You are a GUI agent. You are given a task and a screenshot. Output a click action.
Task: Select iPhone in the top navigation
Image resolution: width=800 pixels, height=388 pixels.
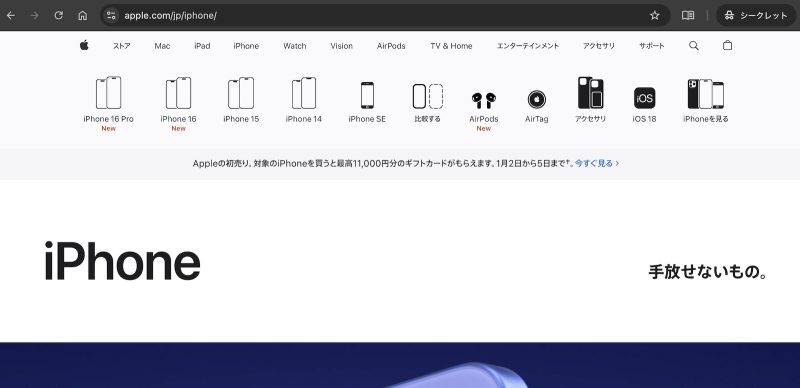click(246, 46)
